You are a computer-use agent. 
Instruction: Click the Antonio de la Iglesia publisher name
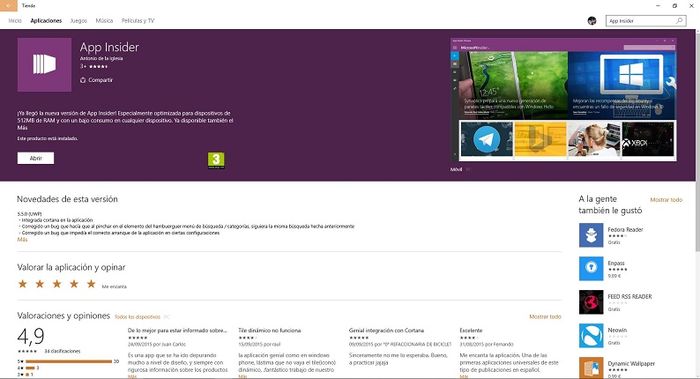tap(101, 58)
